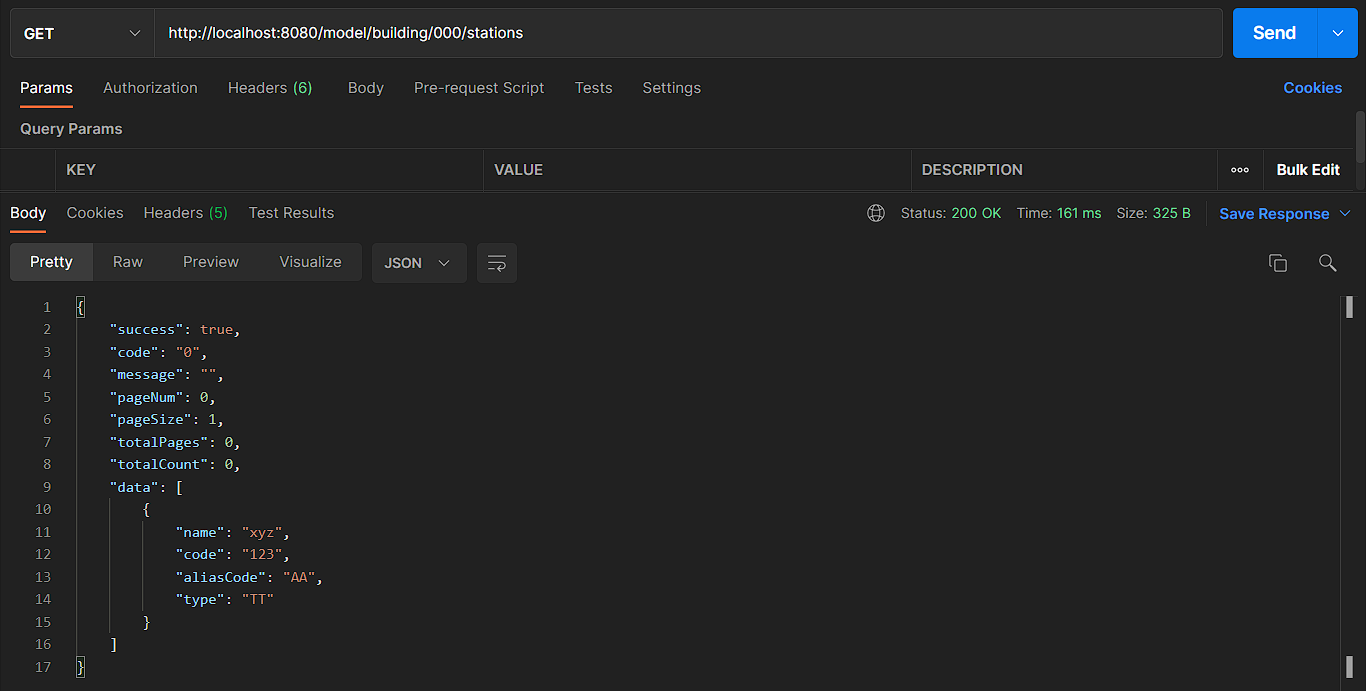Search within the response body

coord(1327,263)
